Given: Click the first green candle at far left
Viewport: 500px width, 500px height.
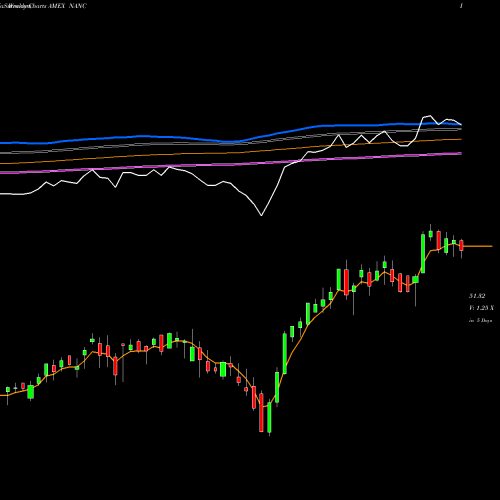Looking at the screenshot, I should pos(8,389).
